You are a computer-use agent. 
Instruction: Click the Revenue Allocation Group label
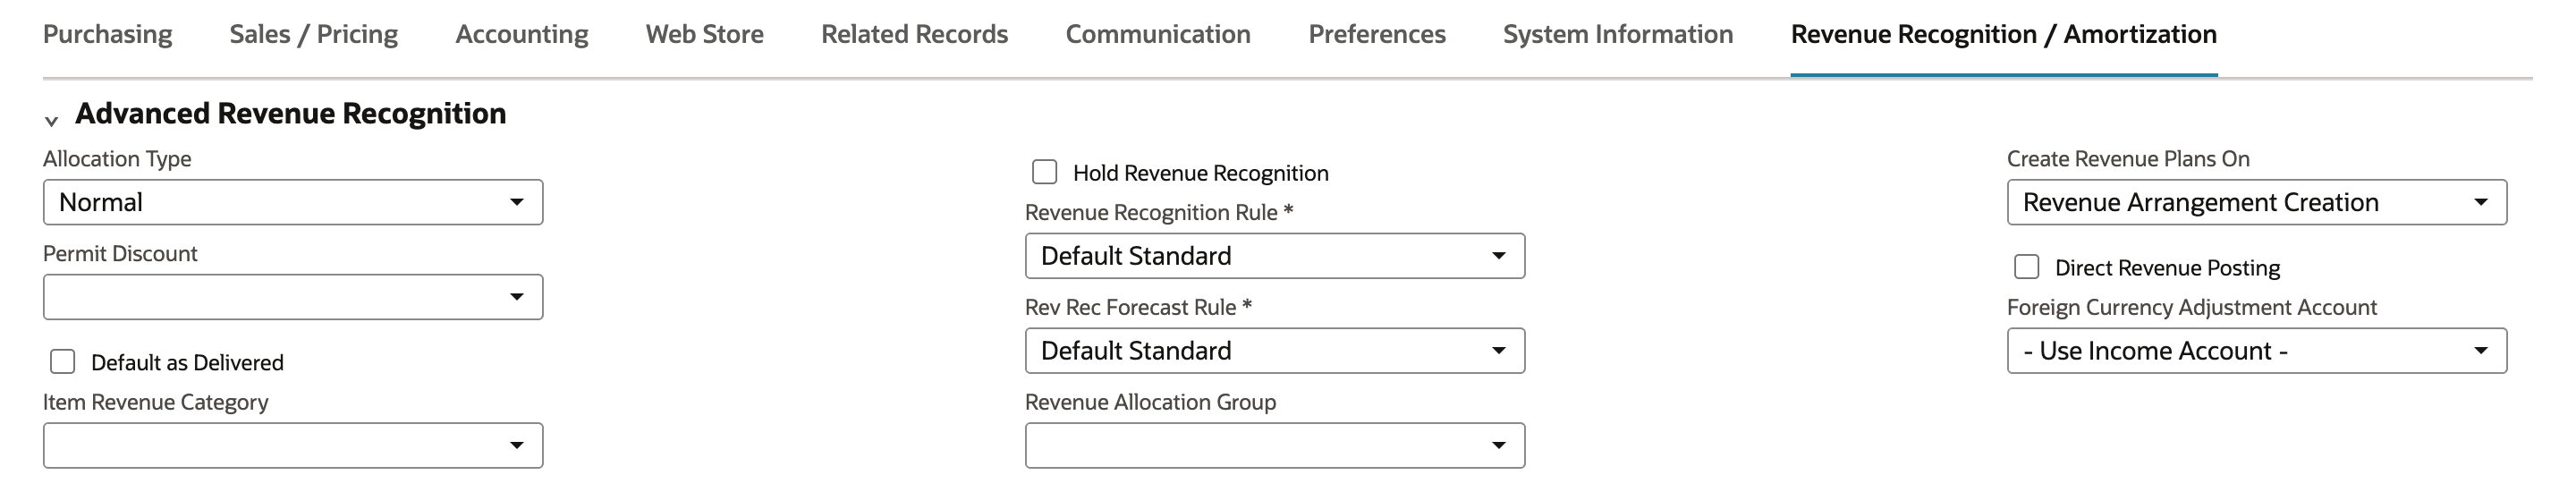tap(1150, 402)
